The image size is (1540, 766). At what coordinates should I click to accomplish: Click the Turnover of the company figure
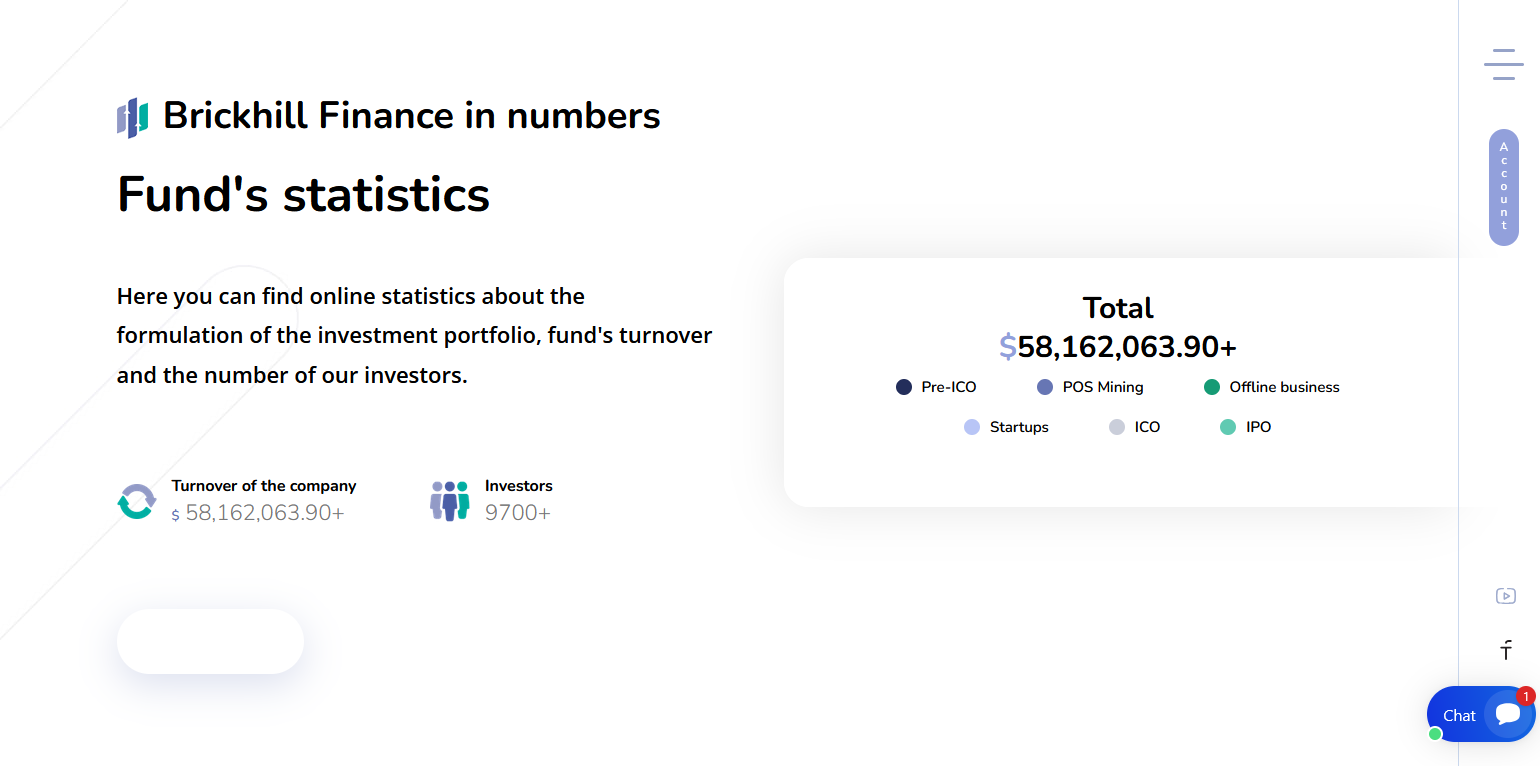tap(258, 513)
